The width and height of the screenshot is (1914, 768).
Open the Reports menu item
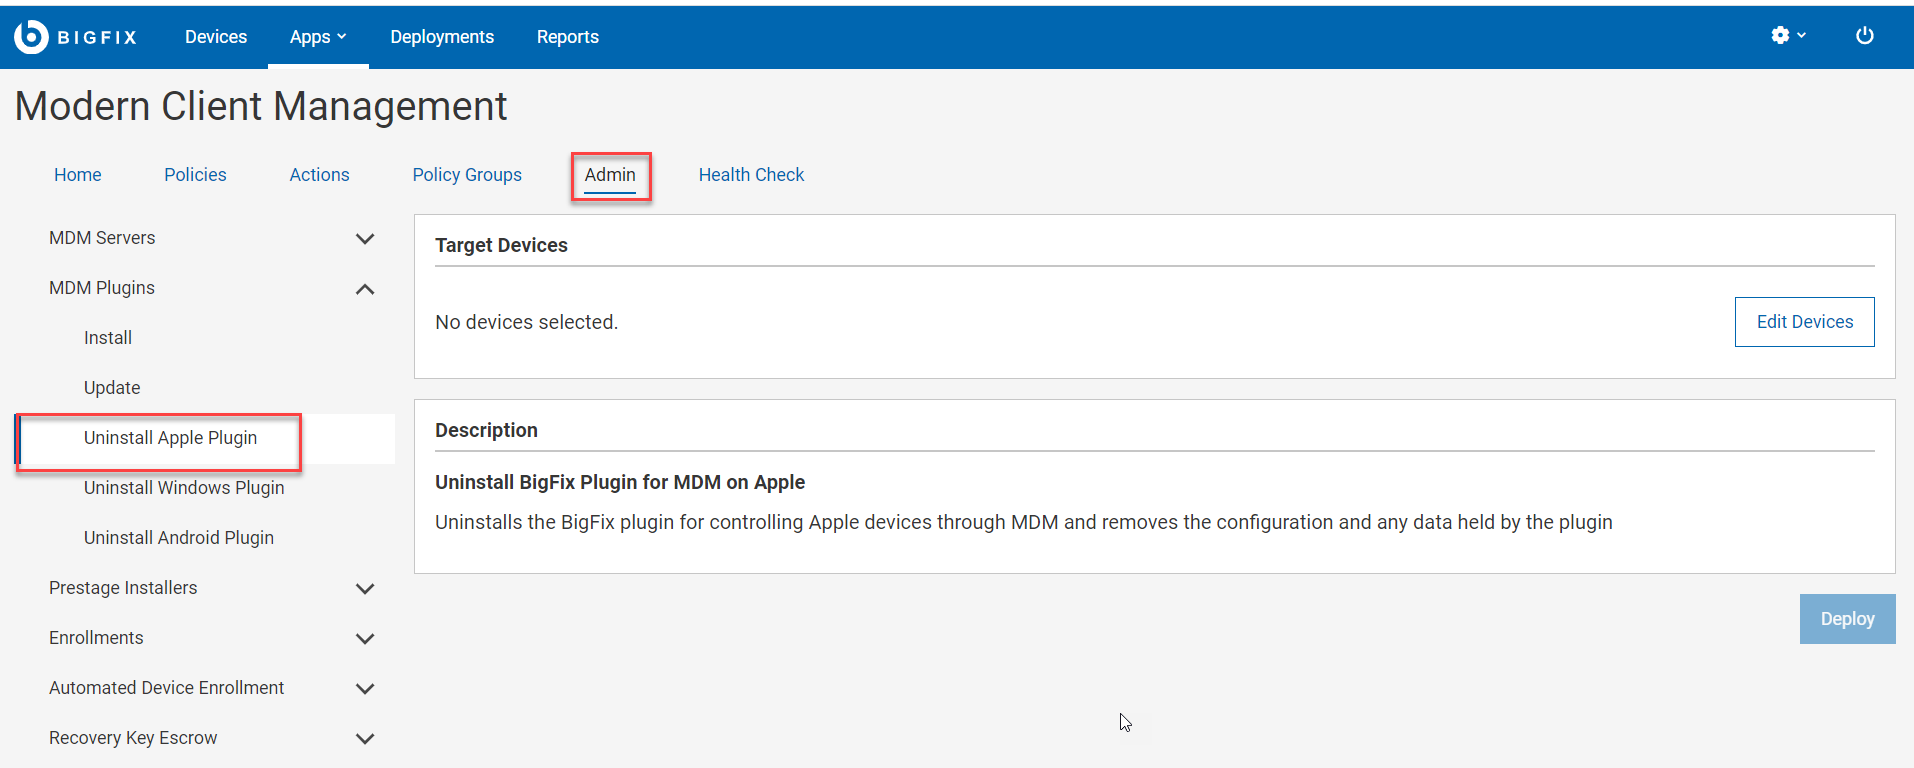click(x=568, y=37)
